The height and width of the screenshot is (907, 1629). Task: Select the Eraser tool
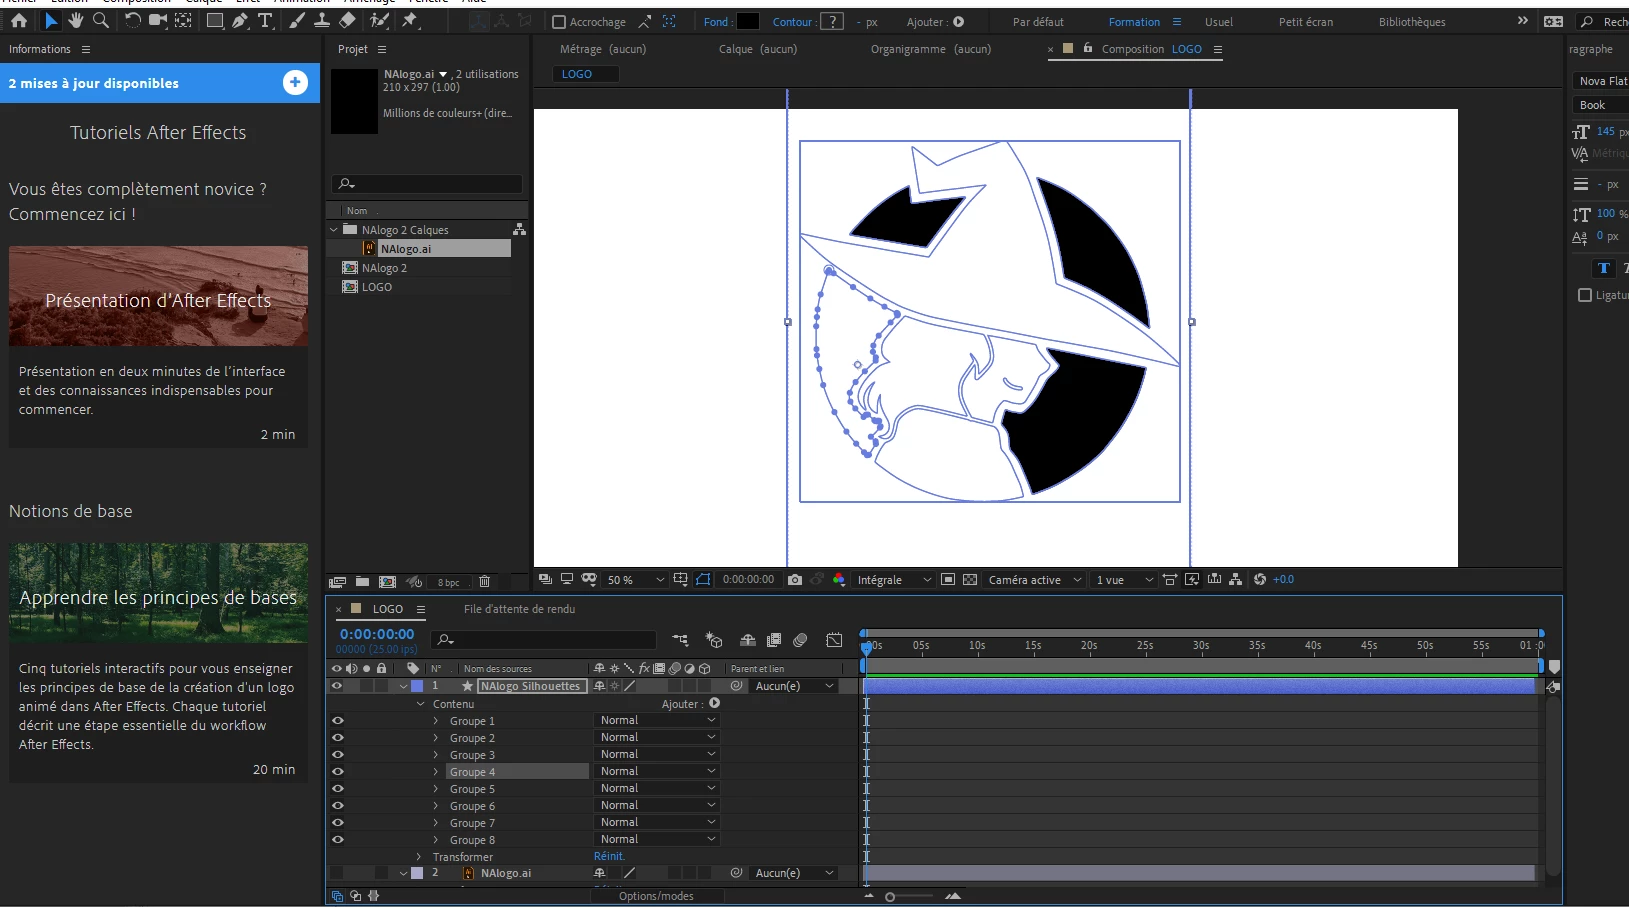[x=347, y=21]
